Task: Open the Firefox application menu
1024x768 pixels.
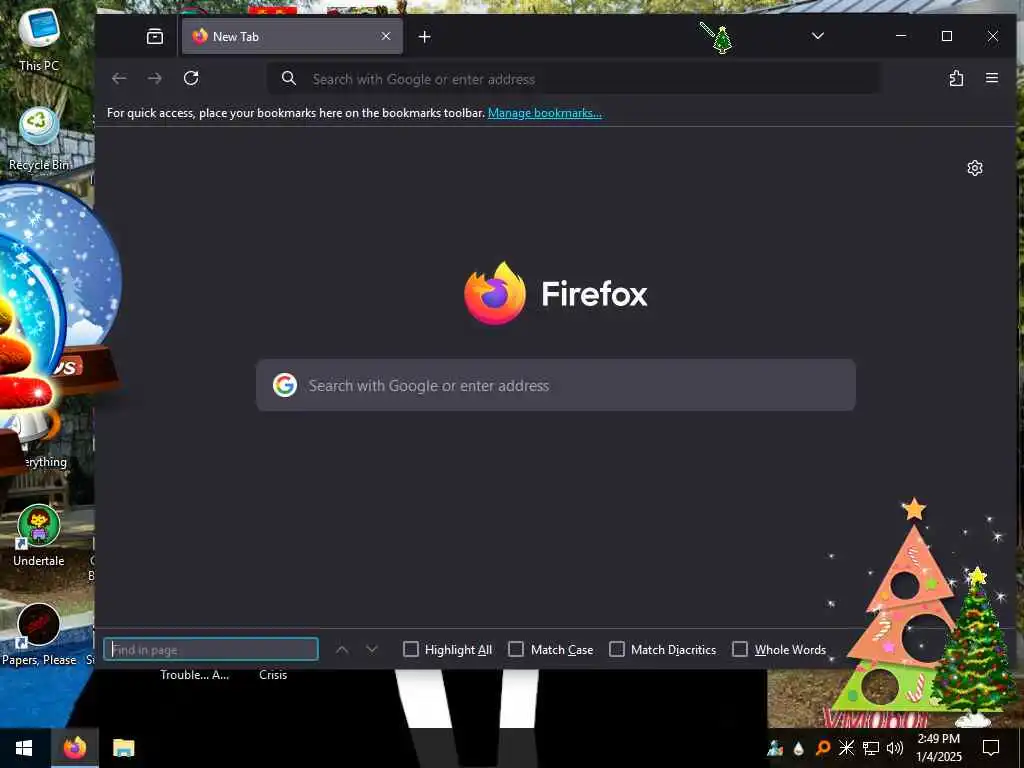Action: click(991, 78)
